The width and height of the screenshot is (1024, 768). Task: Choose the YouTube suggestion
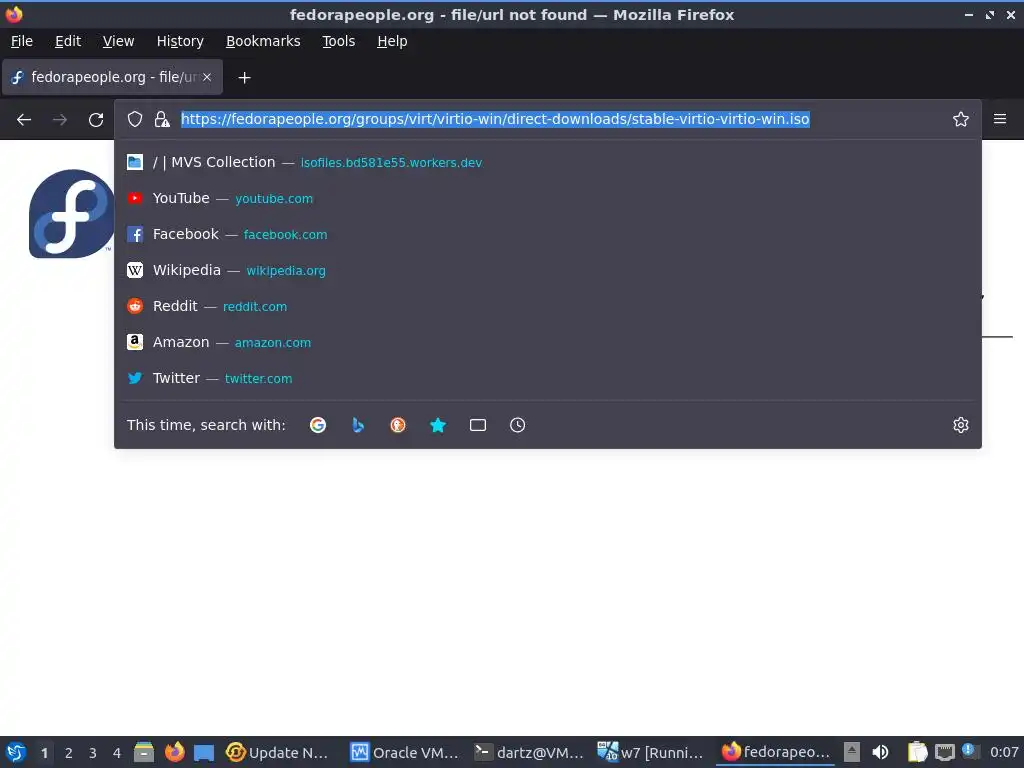coord(548,198)
